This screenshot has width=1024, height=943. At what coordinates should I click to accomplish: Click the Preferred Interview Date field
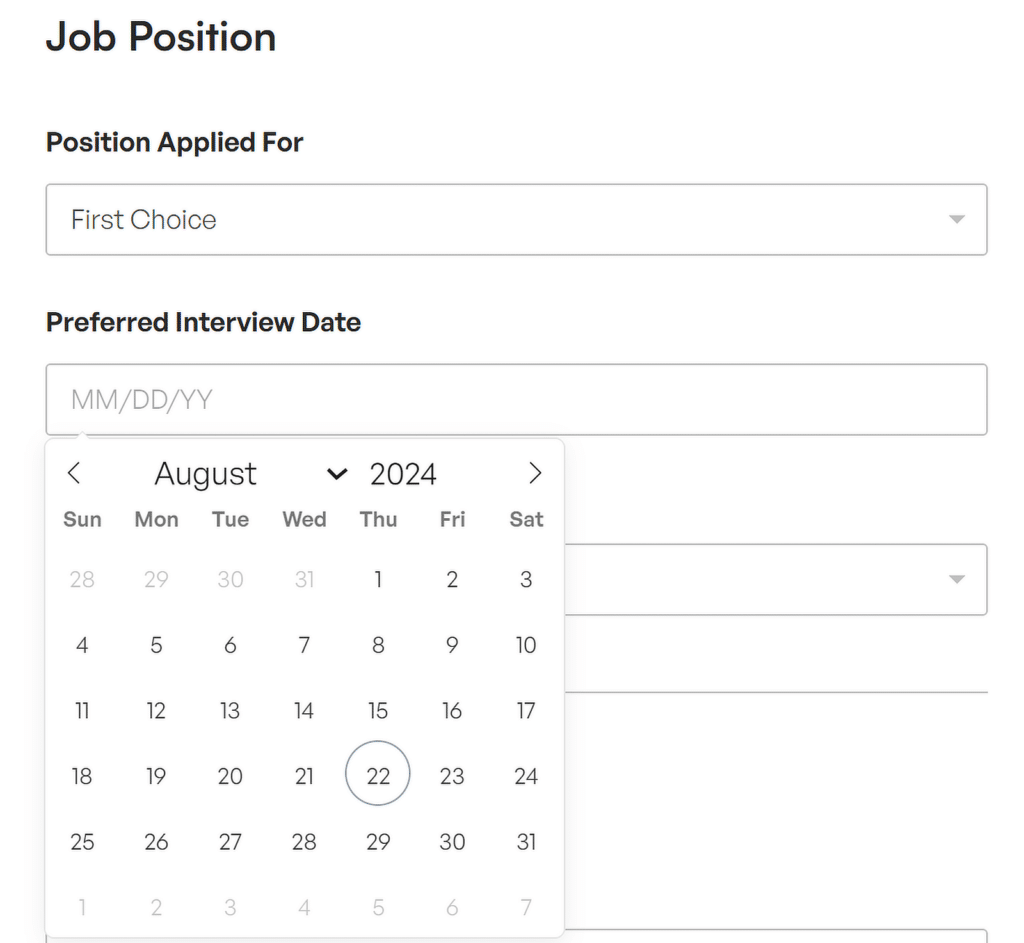pyautogui.click(x=516, y=400)
